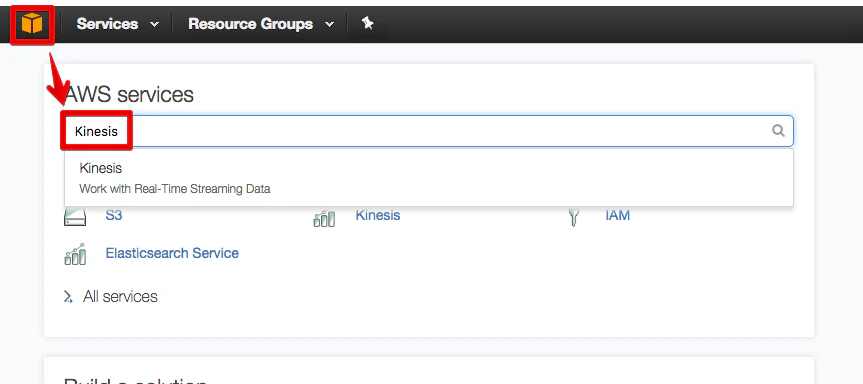Click 'Work with Real-Time Streaming Data' description
This screenshot has height=384, width=863.
pos(175,189)
